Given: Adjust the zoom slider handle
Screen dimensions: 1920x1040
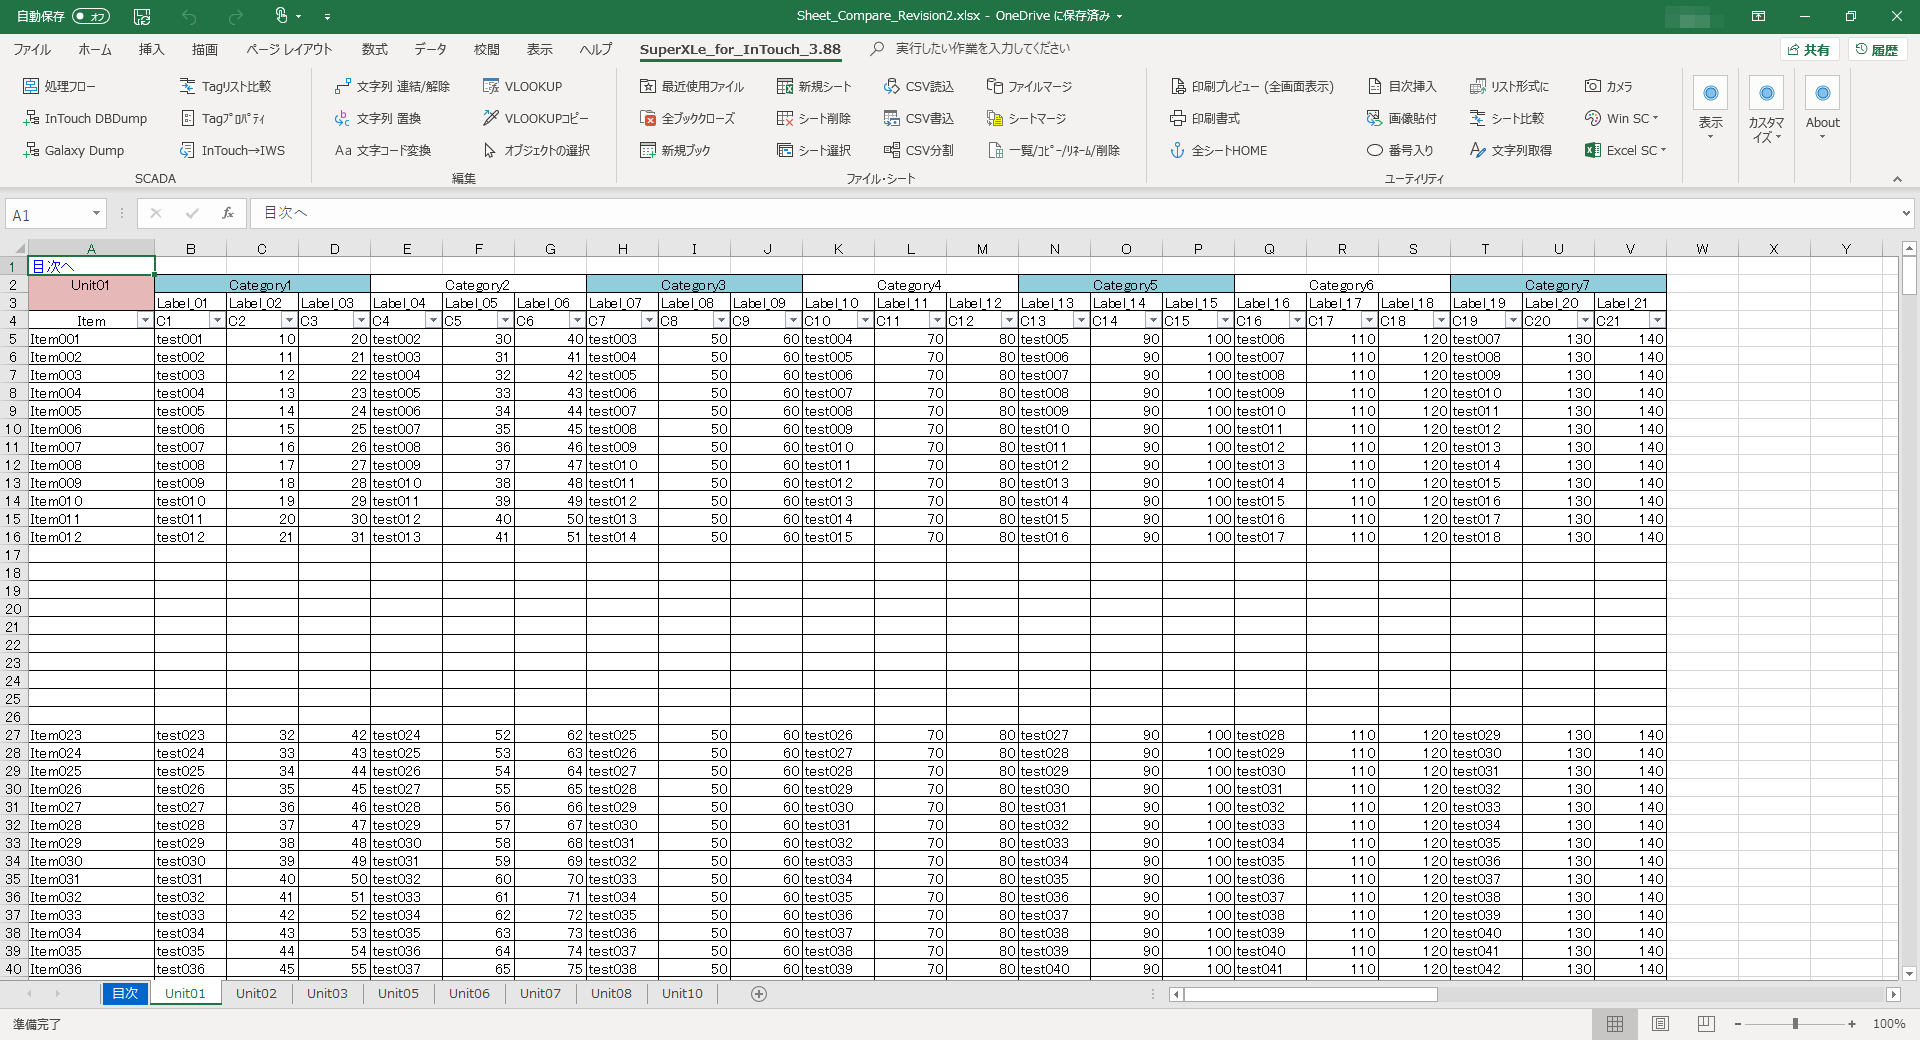Looking at the screenshot, I should point(1795,1024).
